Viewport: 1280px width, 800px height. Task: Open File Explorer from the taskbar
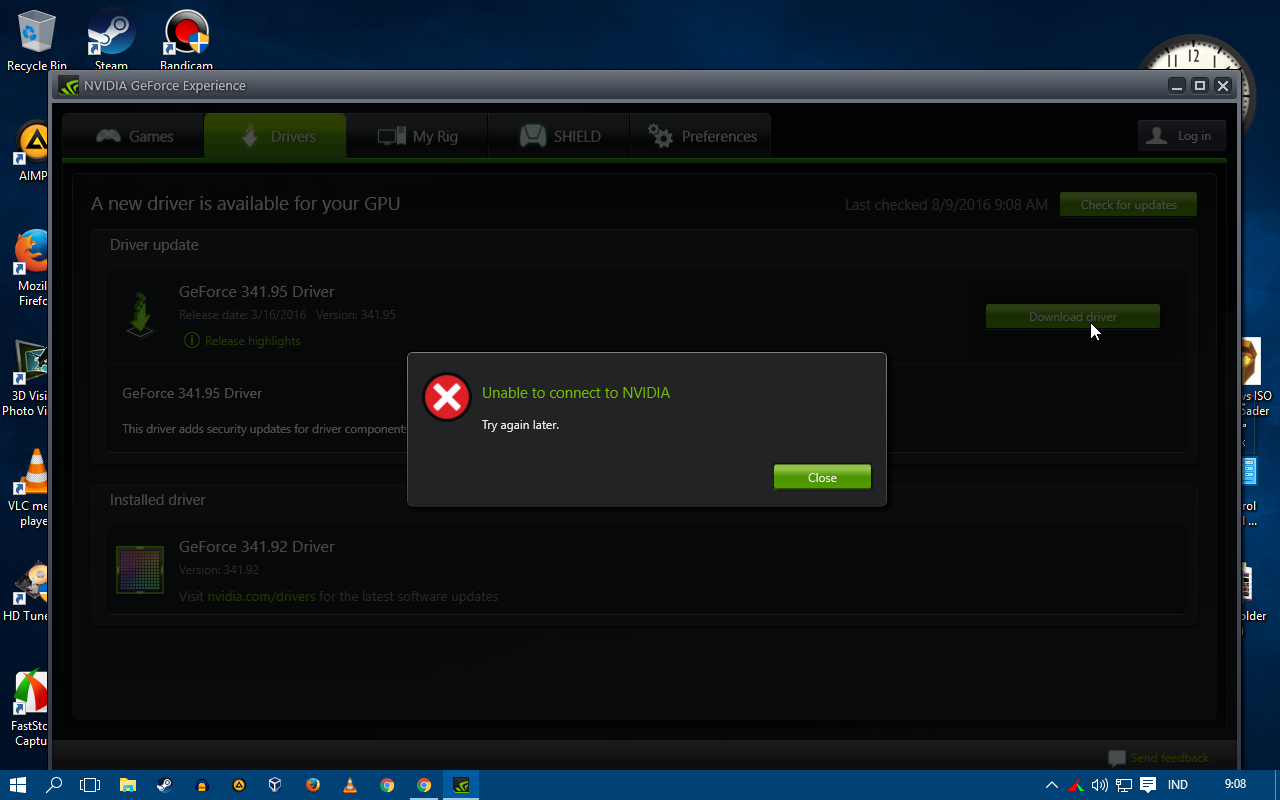128,785
